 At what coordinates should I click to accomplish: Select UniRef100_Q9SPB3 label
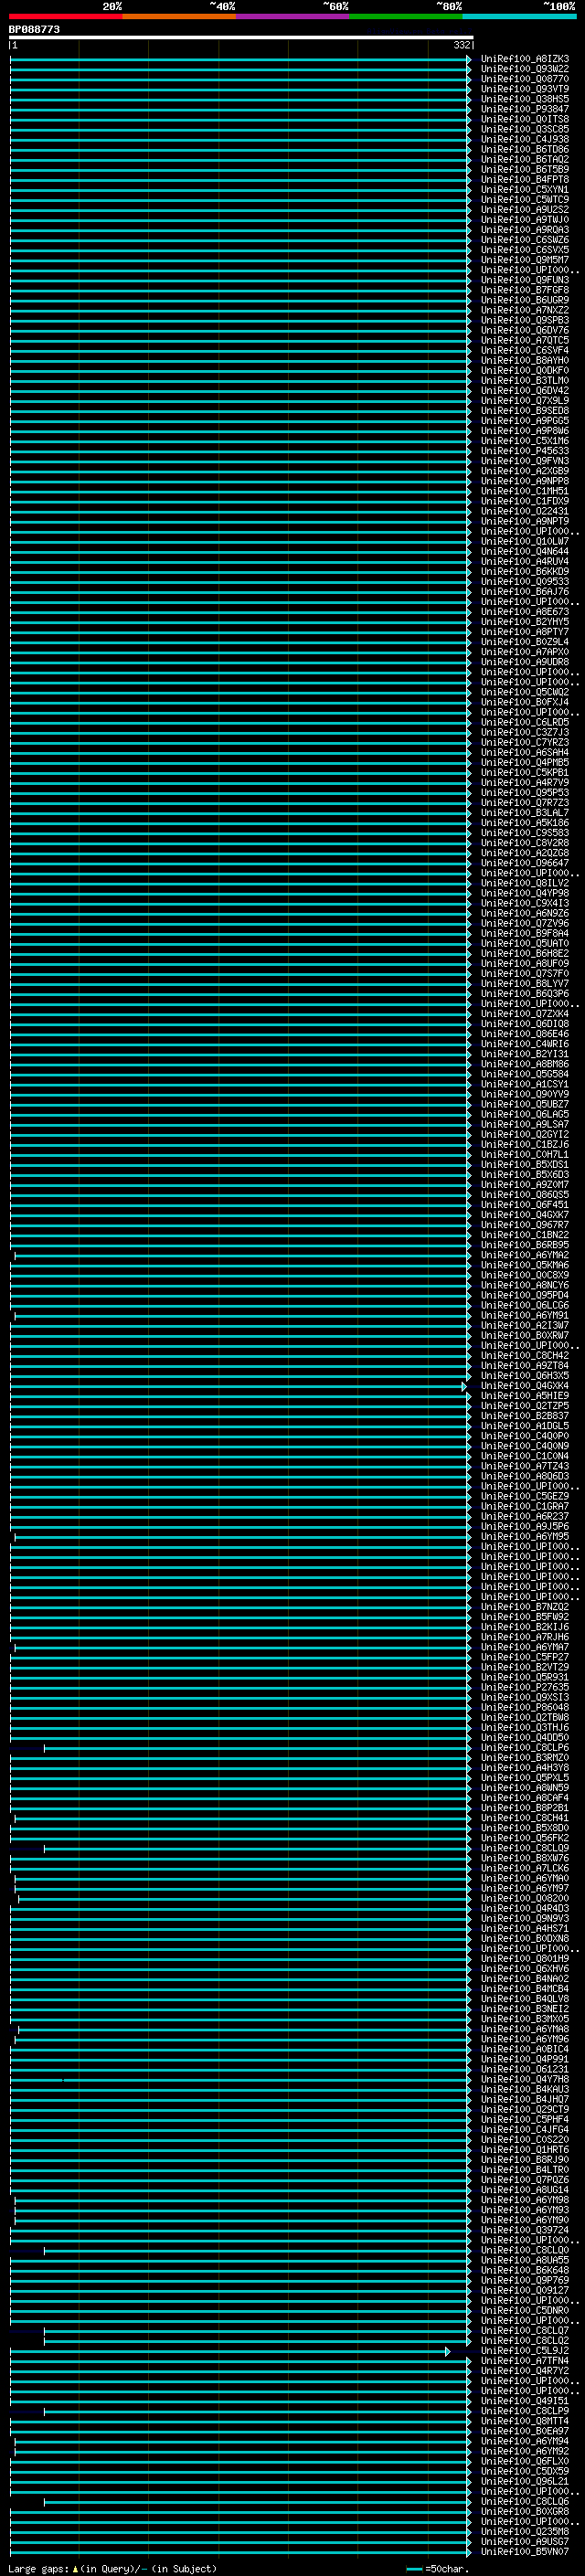click(x=525, y=321)
